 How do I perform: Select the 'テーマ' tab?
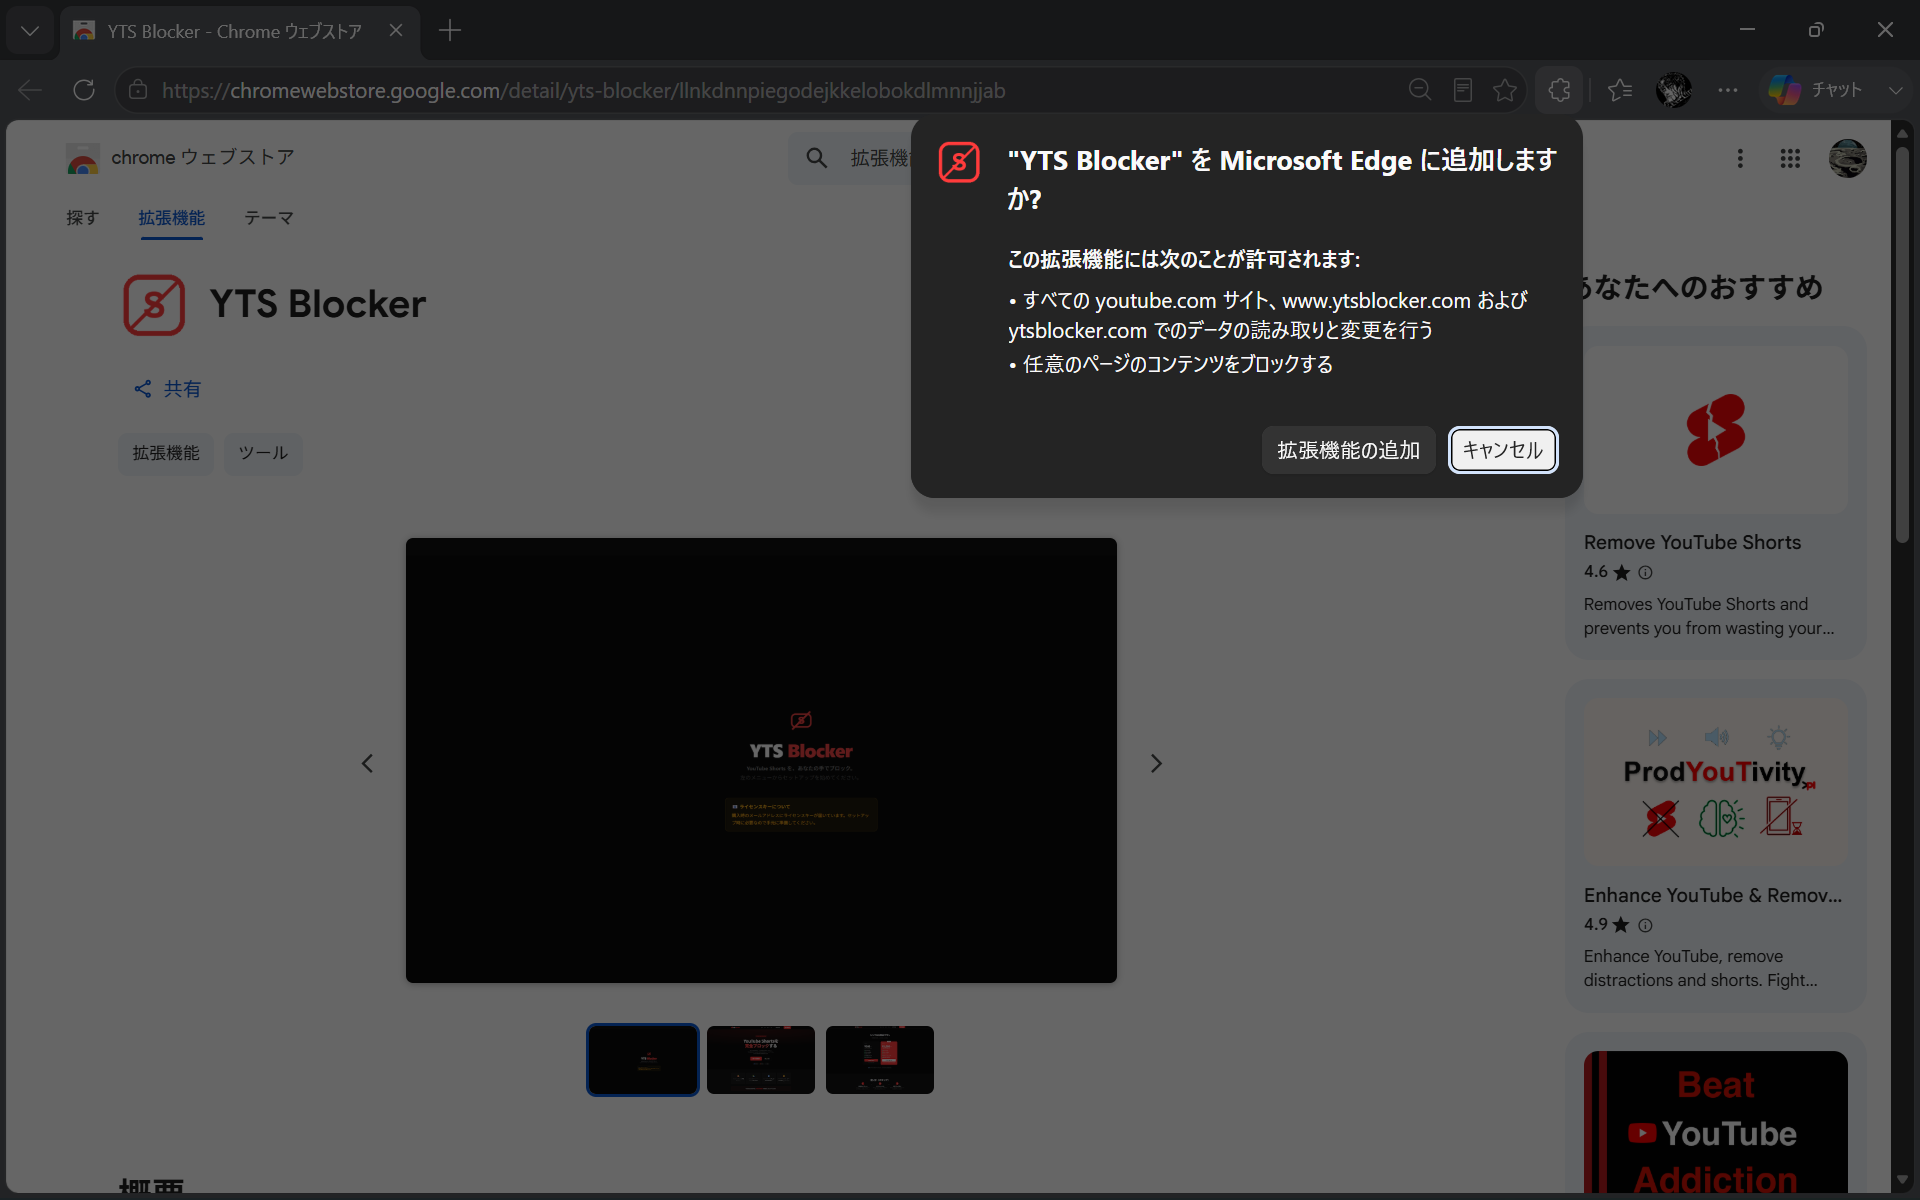[x=269, y=218]
